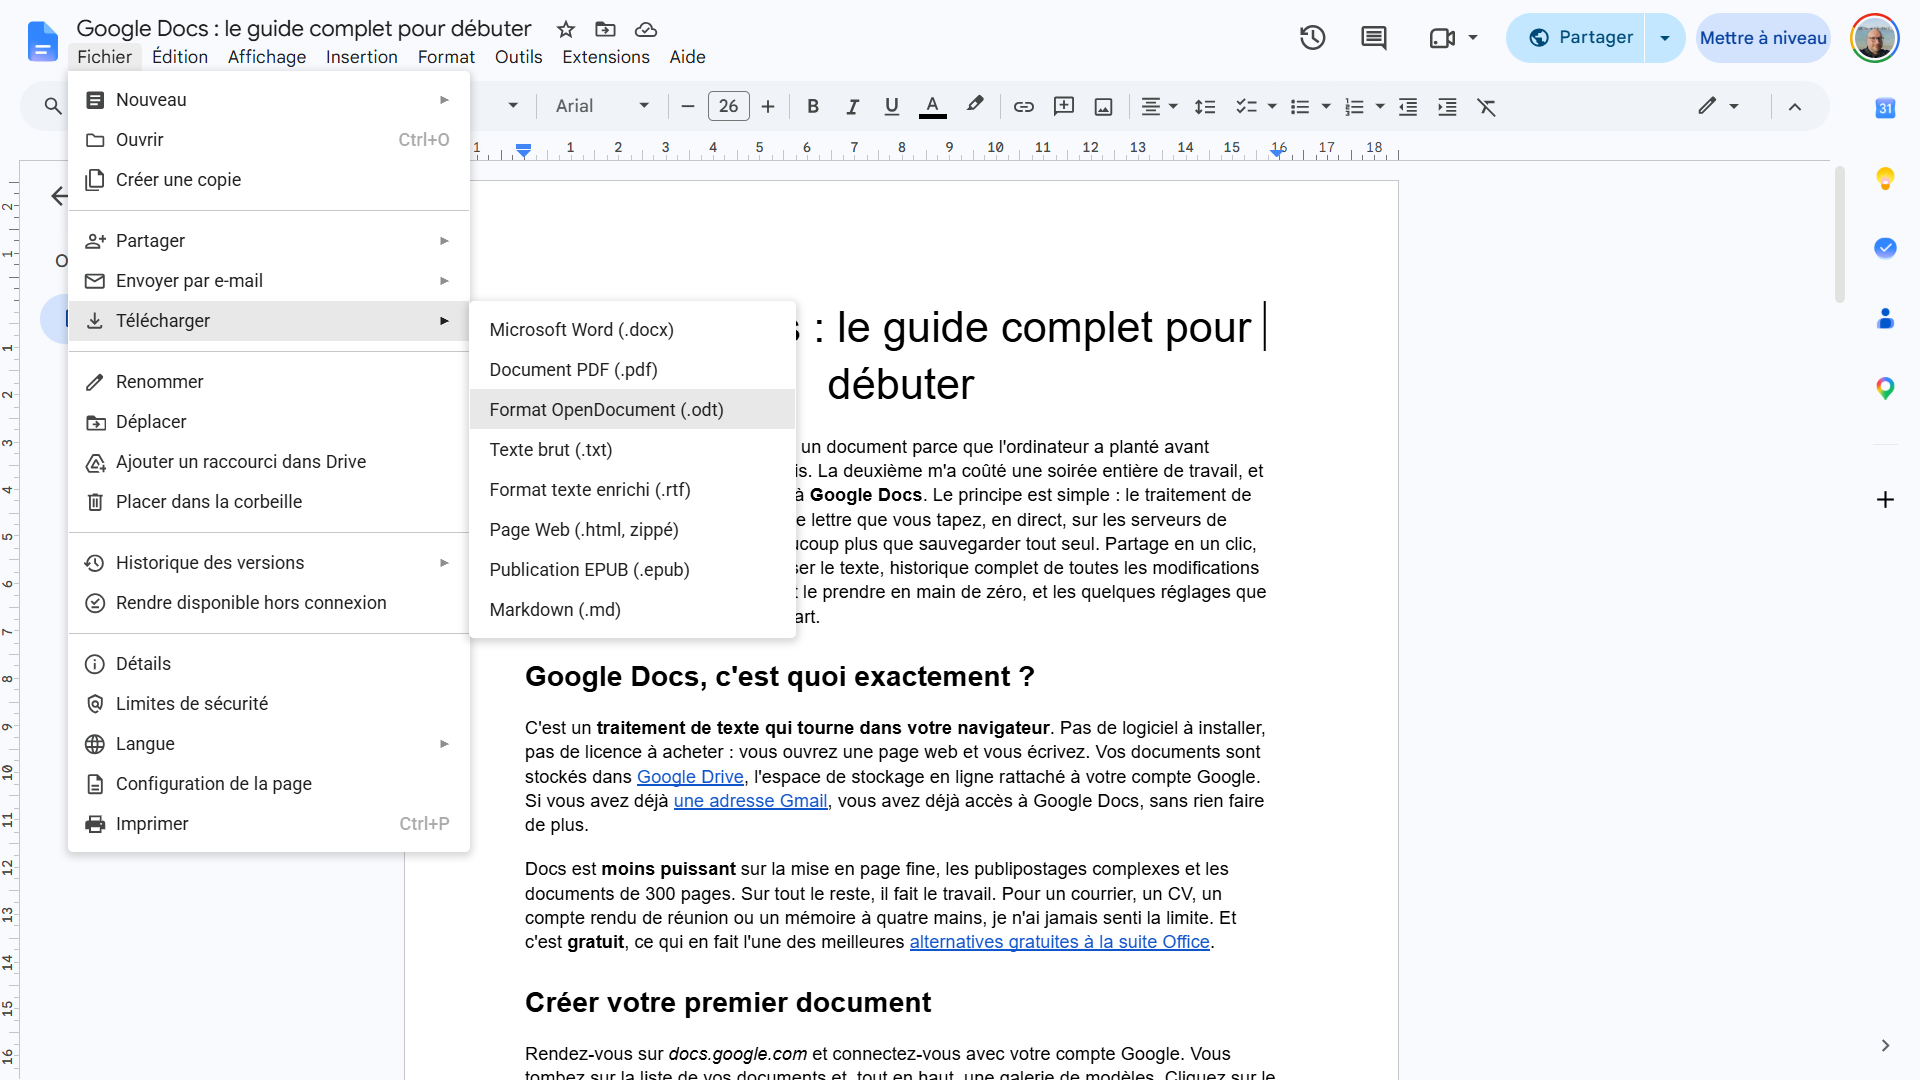The width and height of the screenshot is (1920, 1080).
Task: Toggle Rendre disponible hors connexion
Action: [x=269, y=603]
